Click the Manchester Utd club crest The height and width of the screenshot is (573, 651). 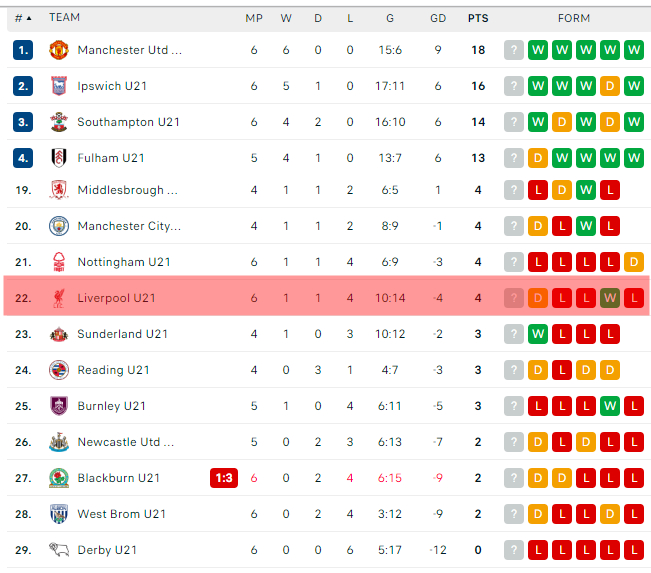click(x=59, y=50)
